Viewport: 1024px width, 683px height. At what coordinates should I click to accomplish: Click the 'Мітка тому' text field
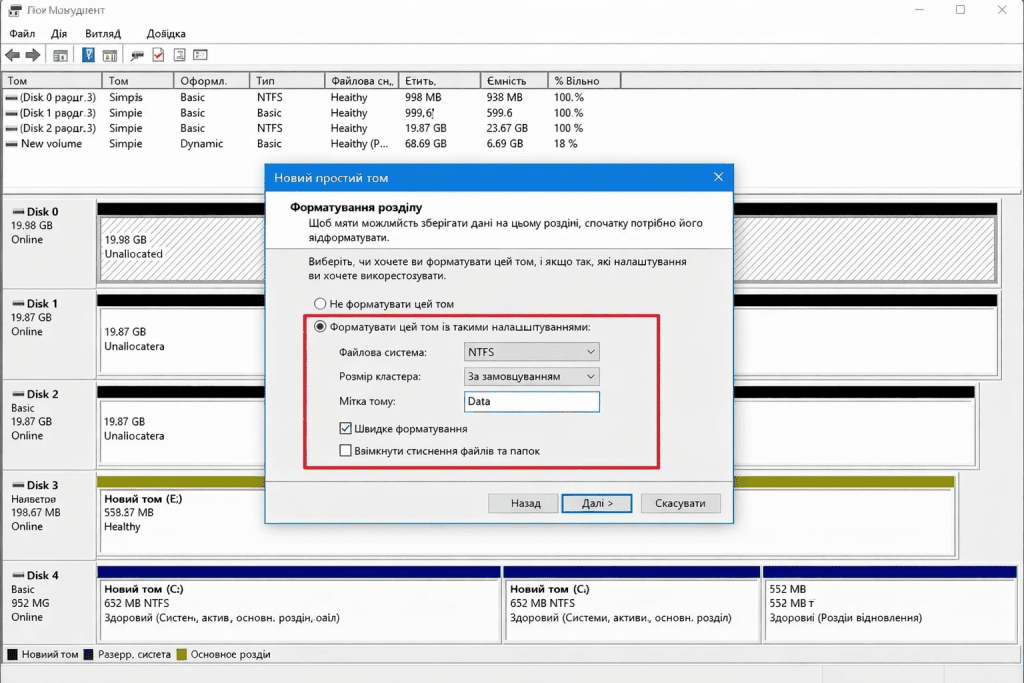(532, 402)
